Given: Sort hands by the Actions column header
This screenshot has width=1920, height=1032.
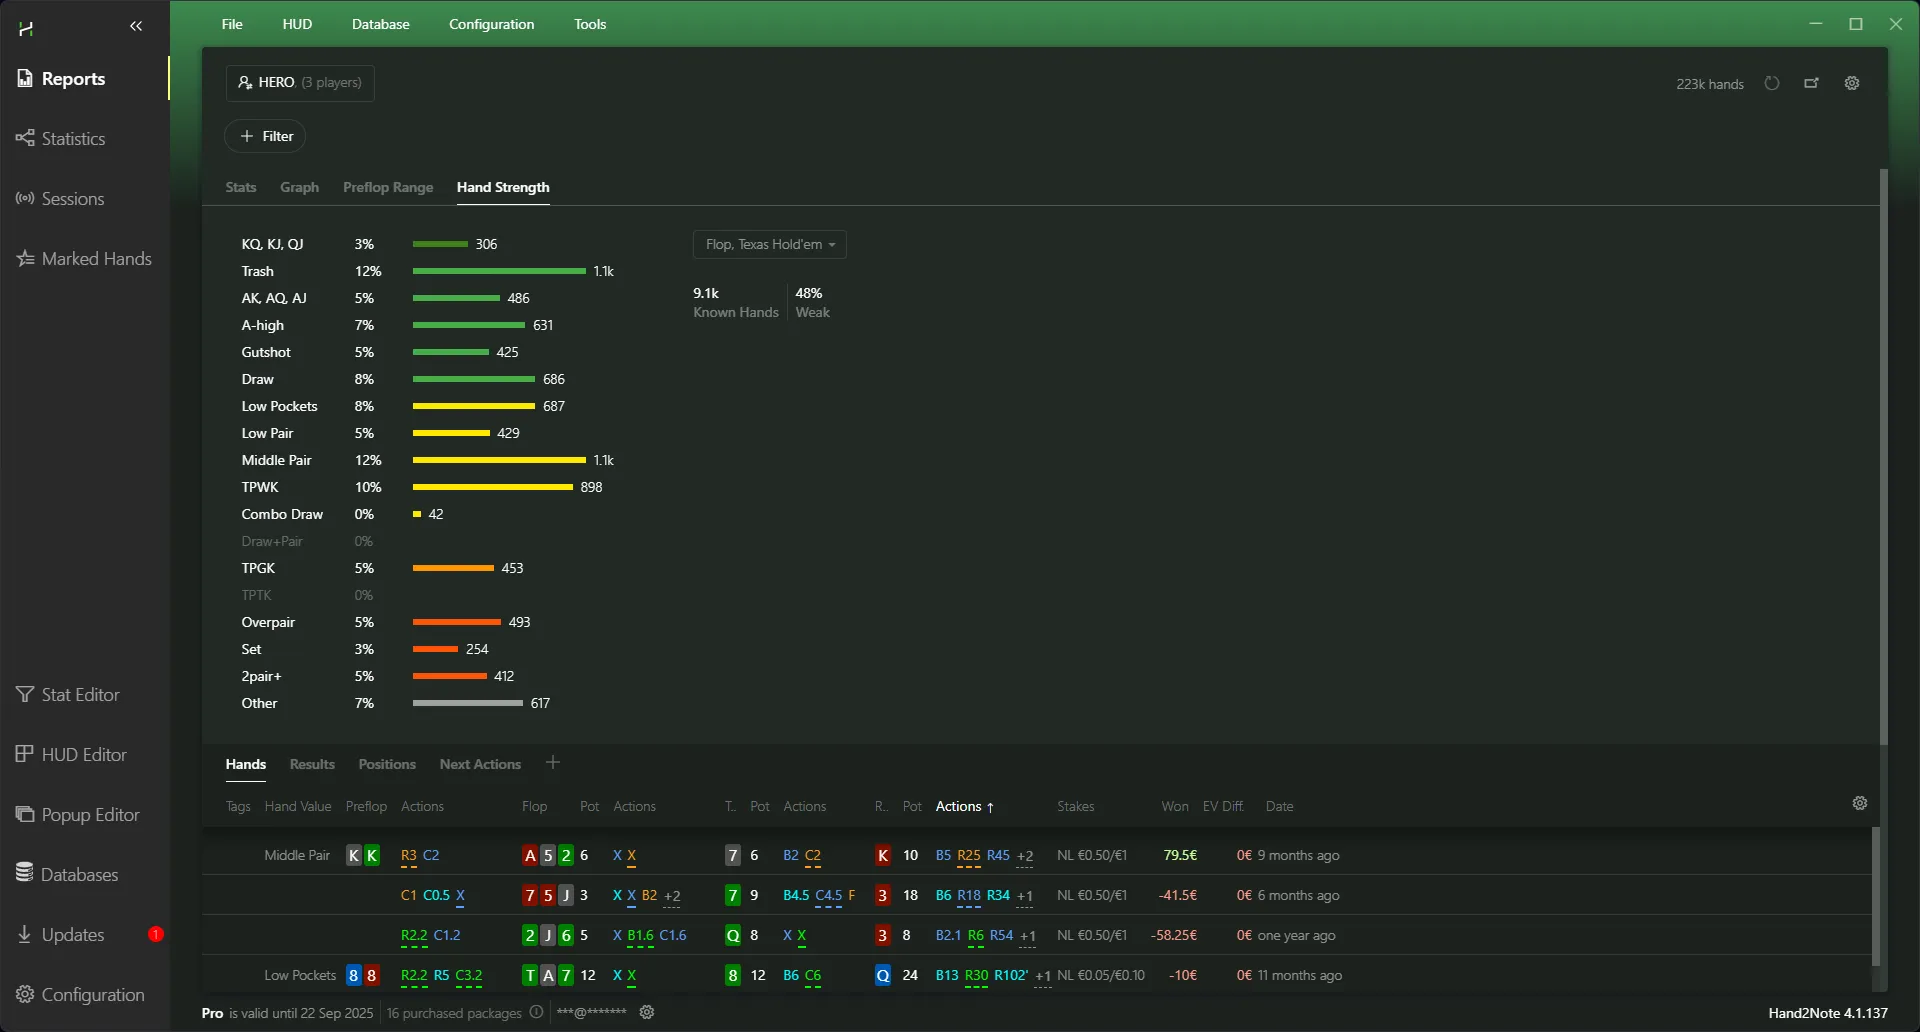Looking at the screenshot, I should click(964, 807).
